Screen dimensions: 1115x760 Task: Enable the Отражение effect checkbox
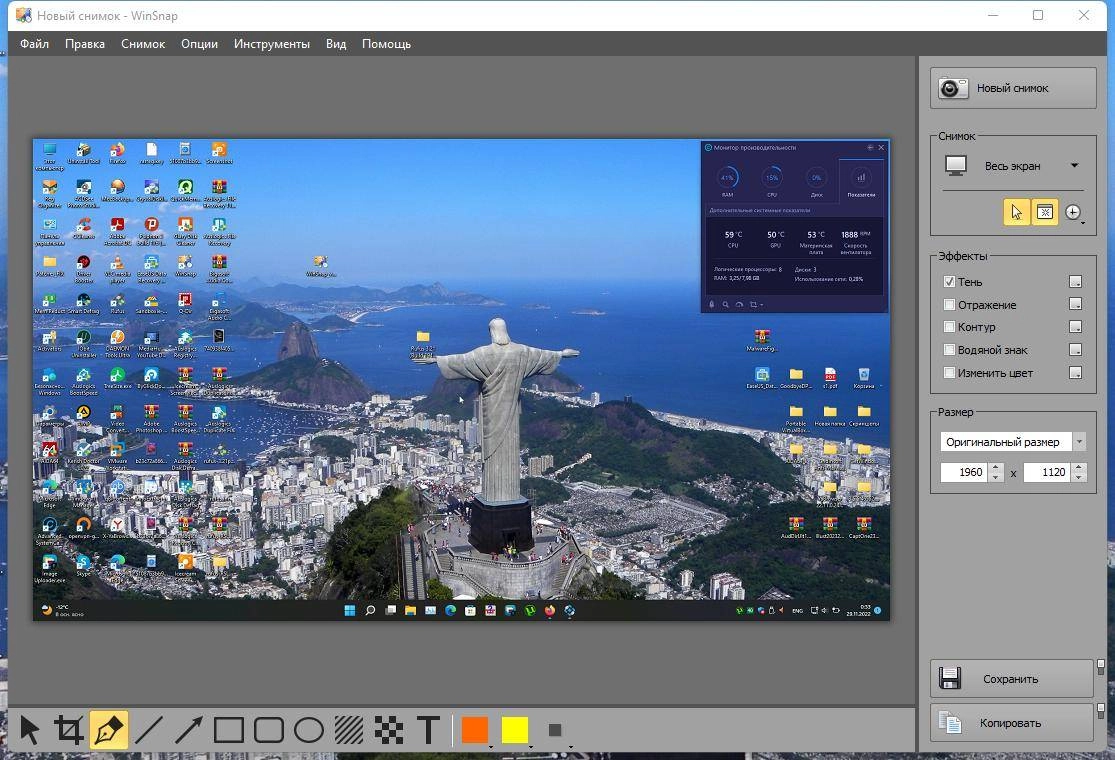click(949, 304)
